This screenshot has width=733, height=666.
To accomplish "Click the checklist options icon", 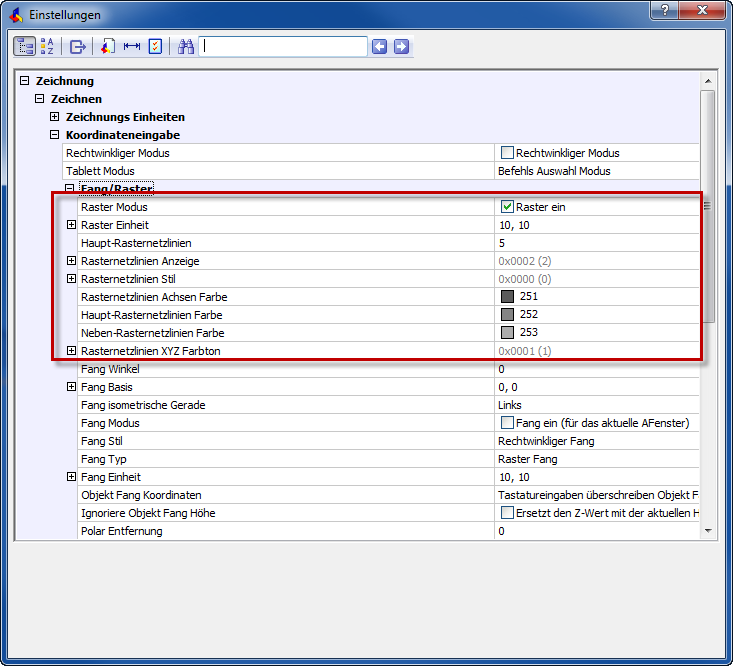I will pos(155,46).
